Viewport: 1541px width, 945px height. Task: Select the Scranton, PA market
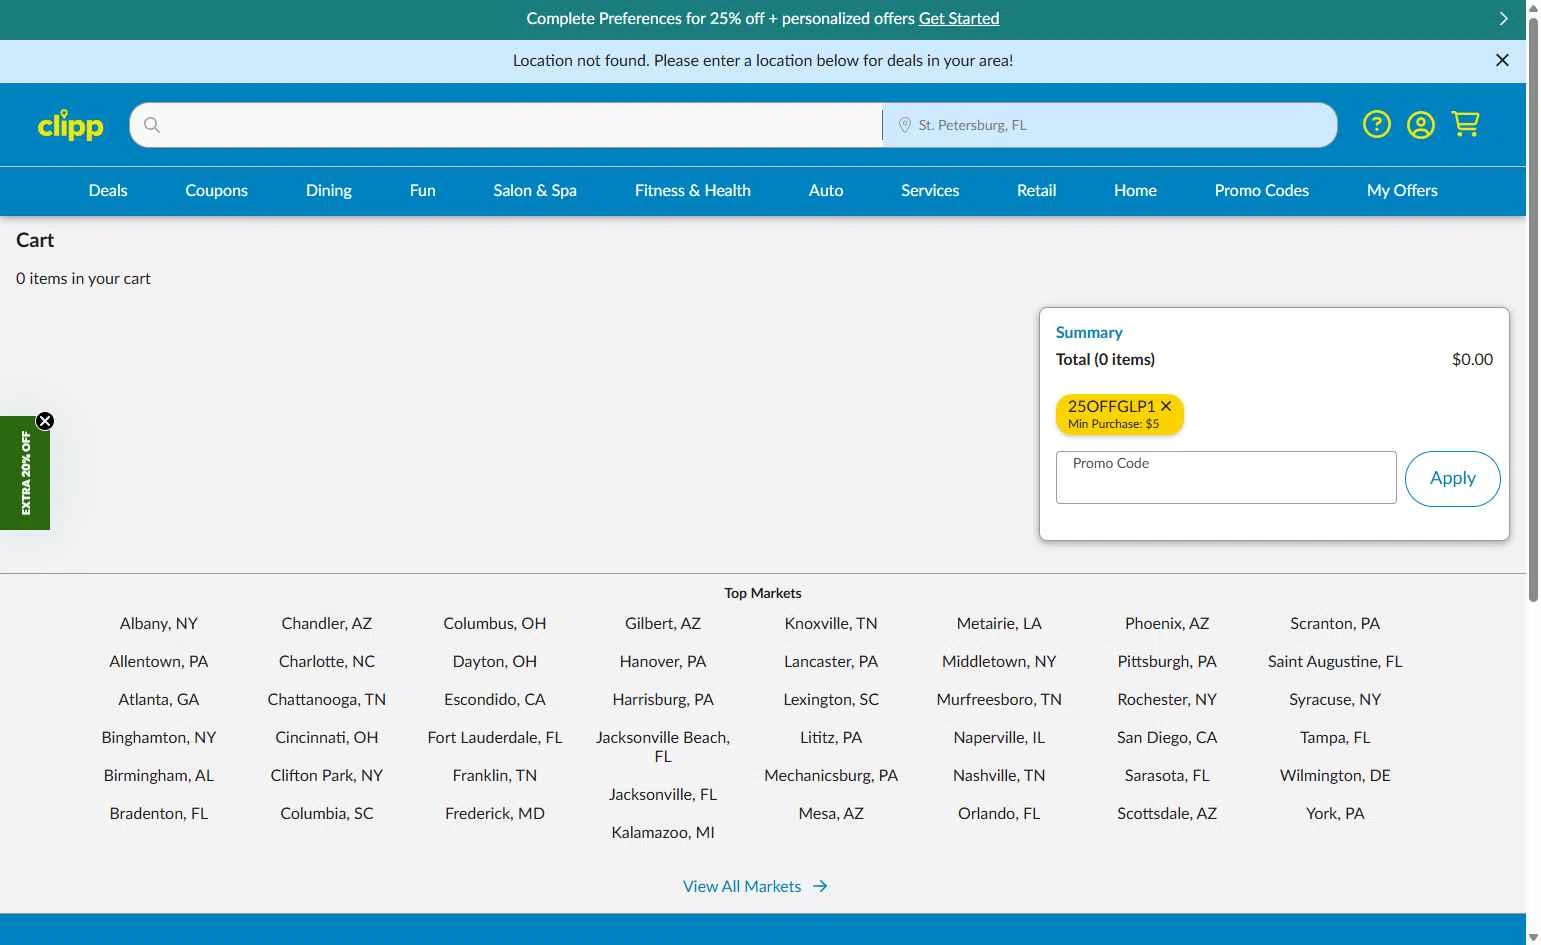[1335, 623]
